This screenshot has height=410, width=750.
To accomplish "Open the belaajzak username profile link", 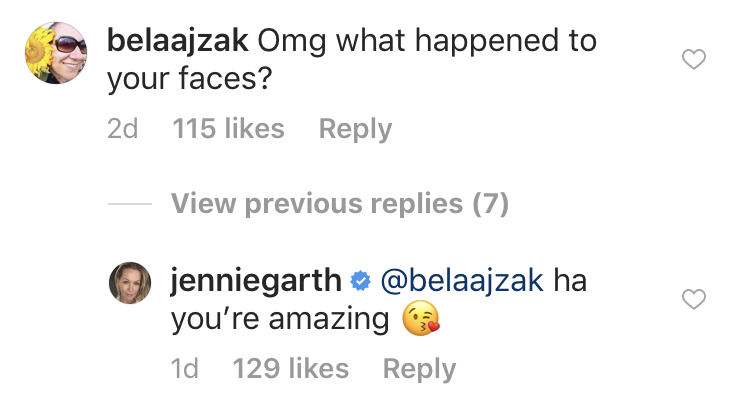I will pos(177,42).
